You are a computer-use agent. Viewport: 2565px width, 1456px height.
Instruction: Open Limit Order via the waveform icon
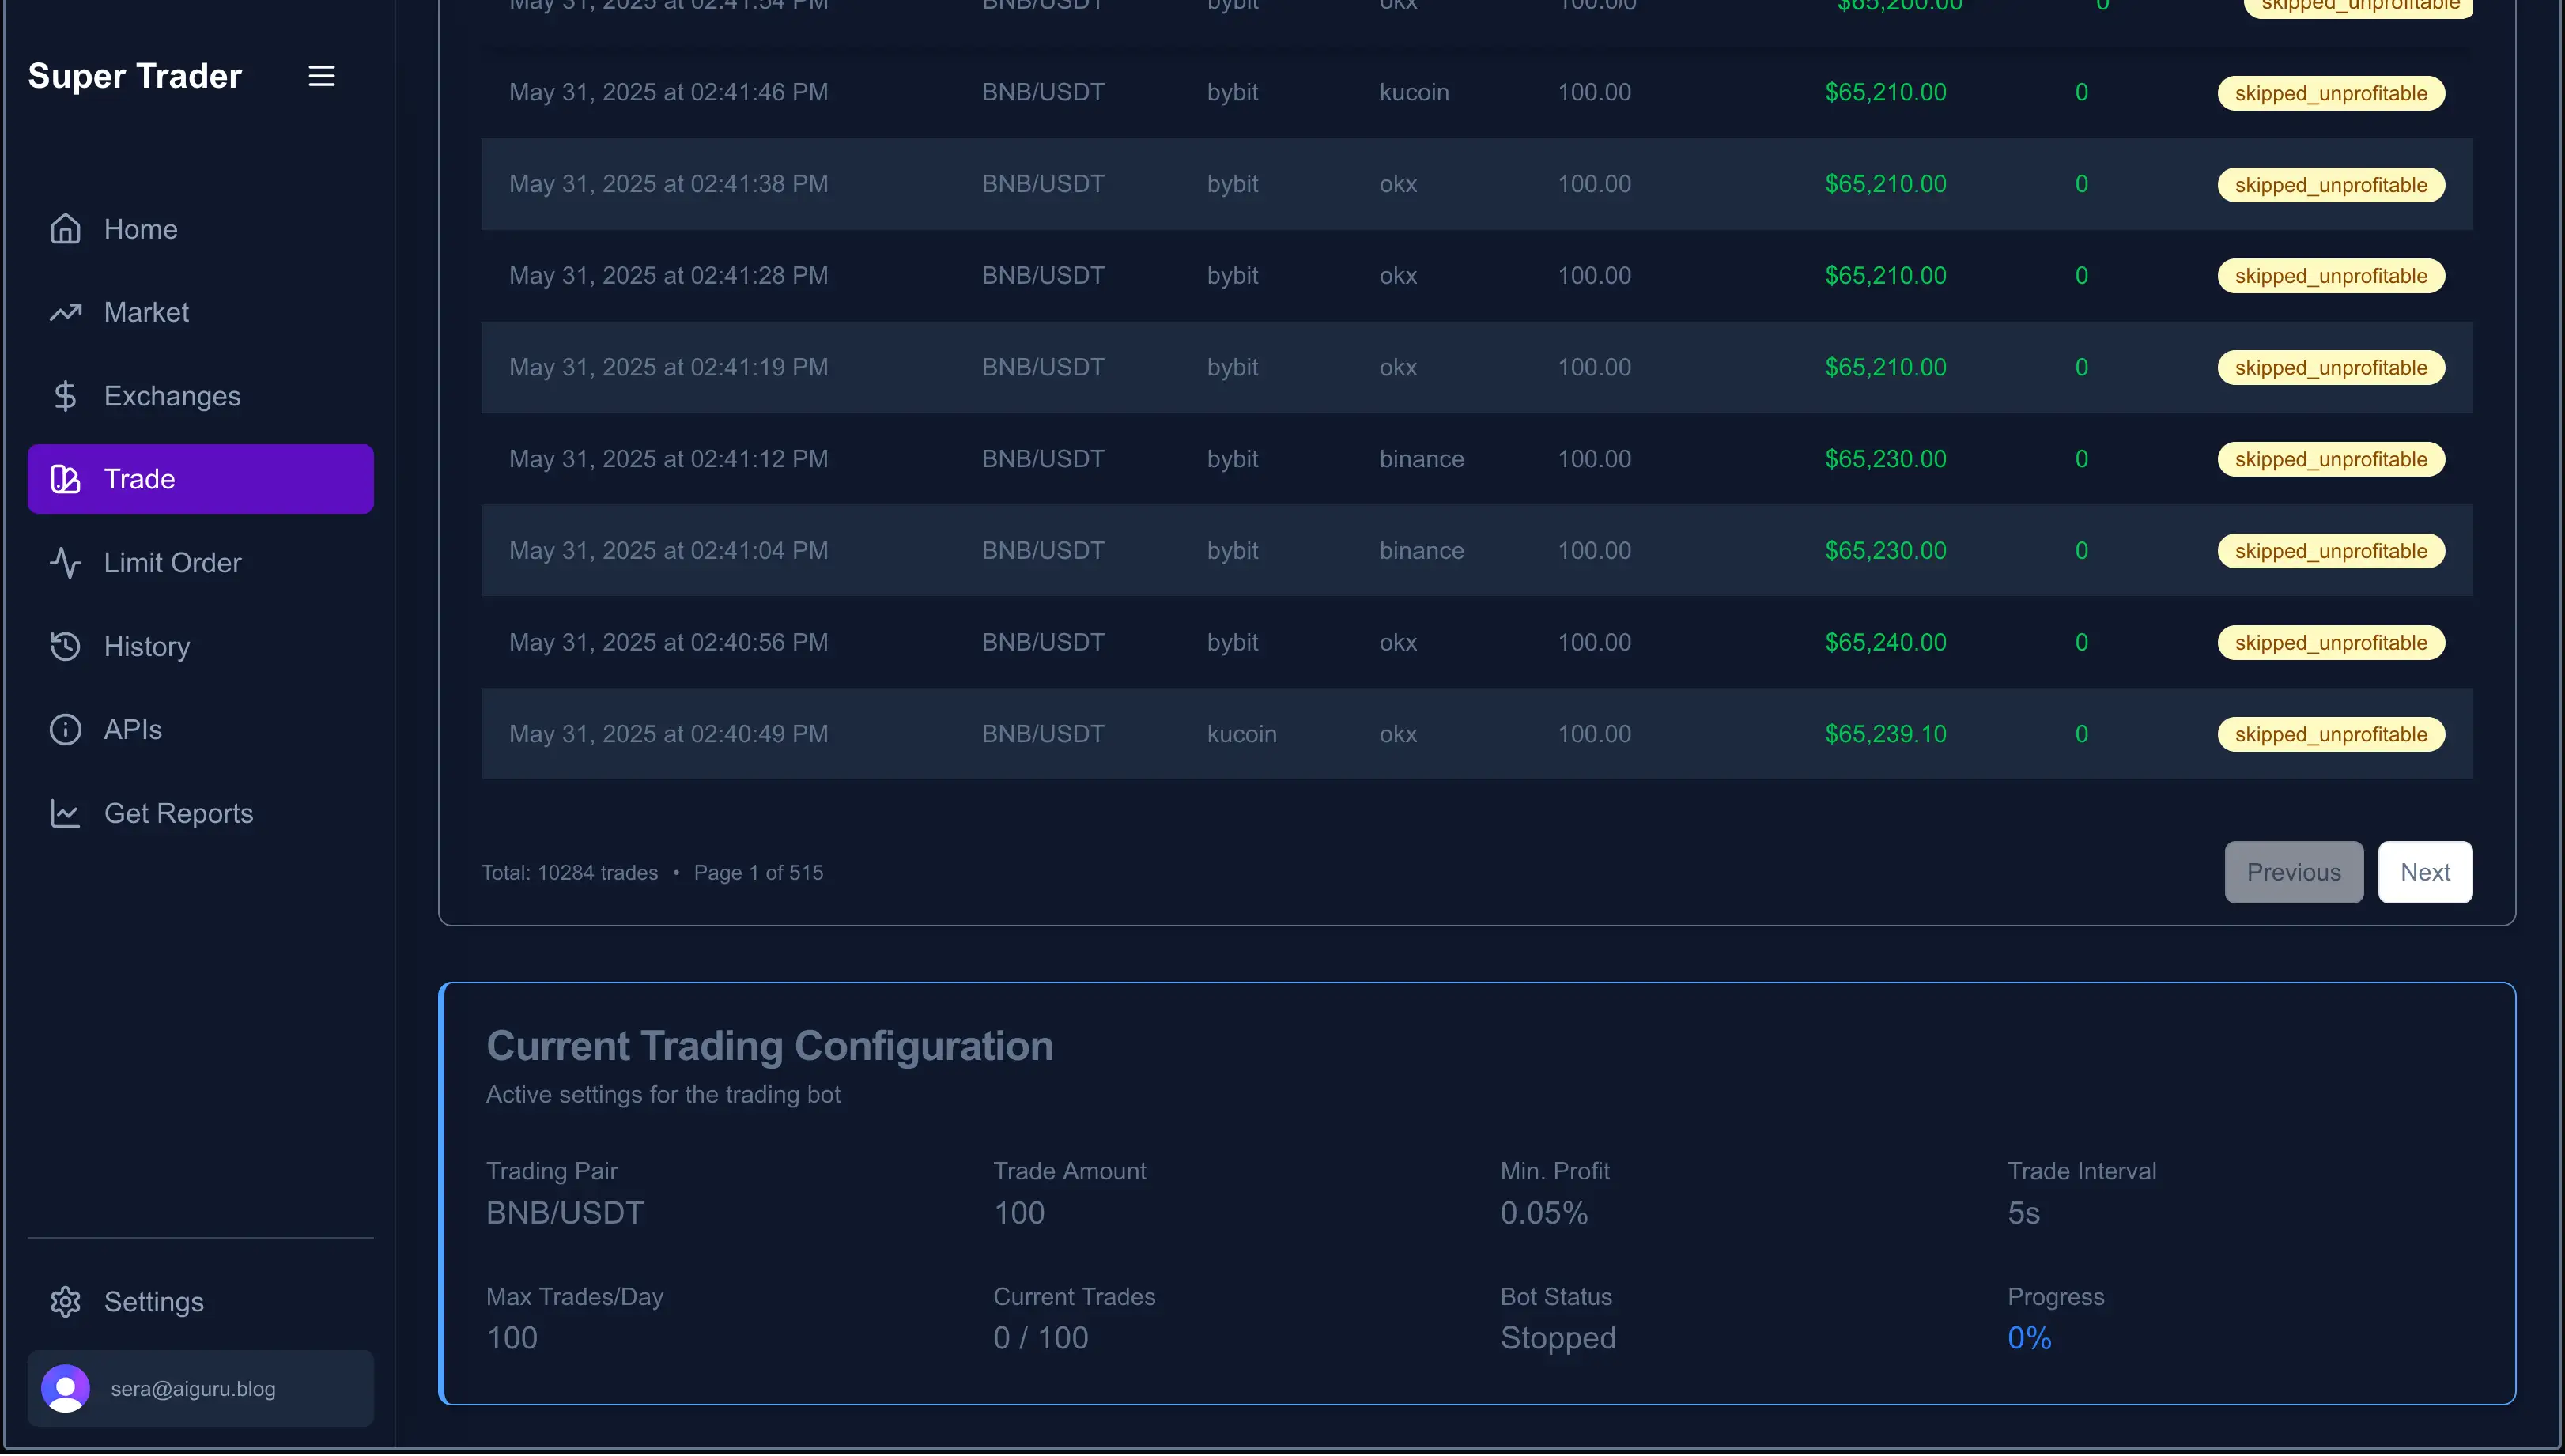pyautogui.click(x=64, y=562)
